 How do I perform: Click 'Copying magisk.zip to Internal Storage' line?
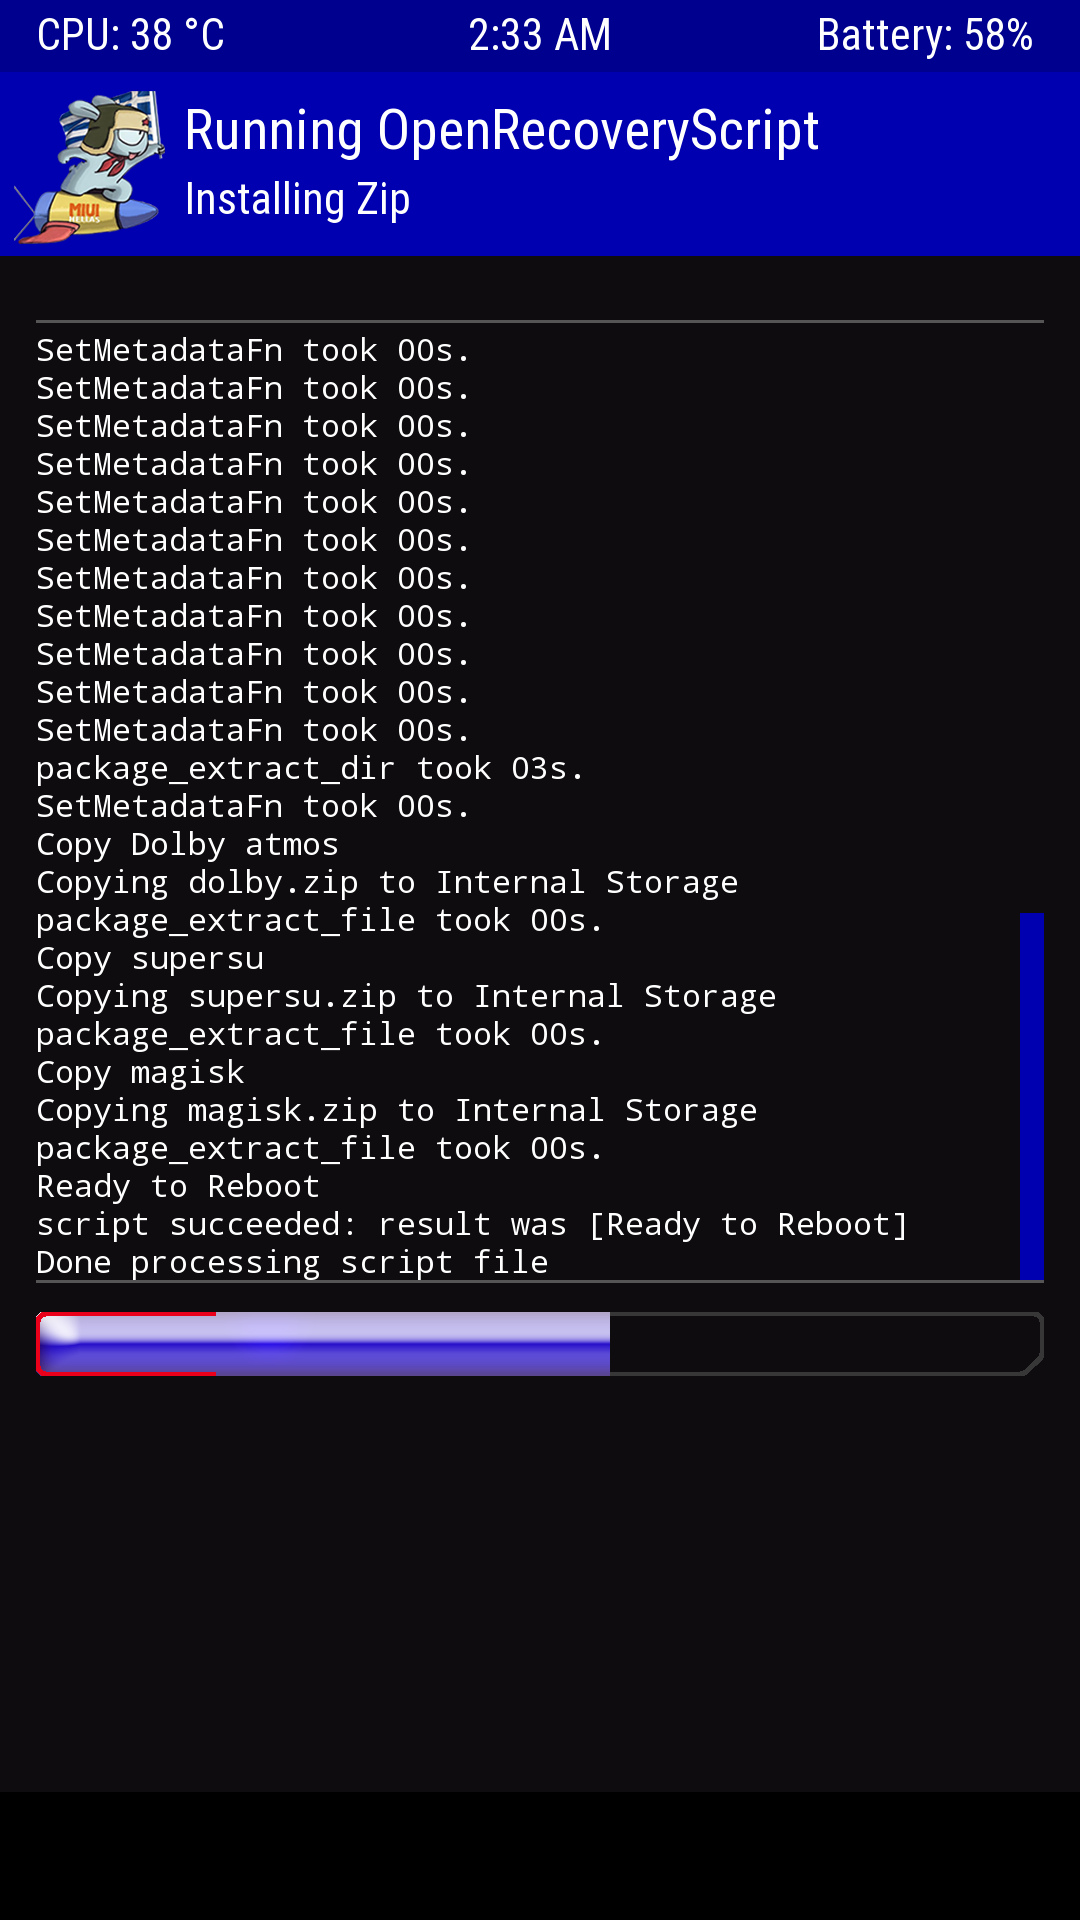pos(396,1110)
